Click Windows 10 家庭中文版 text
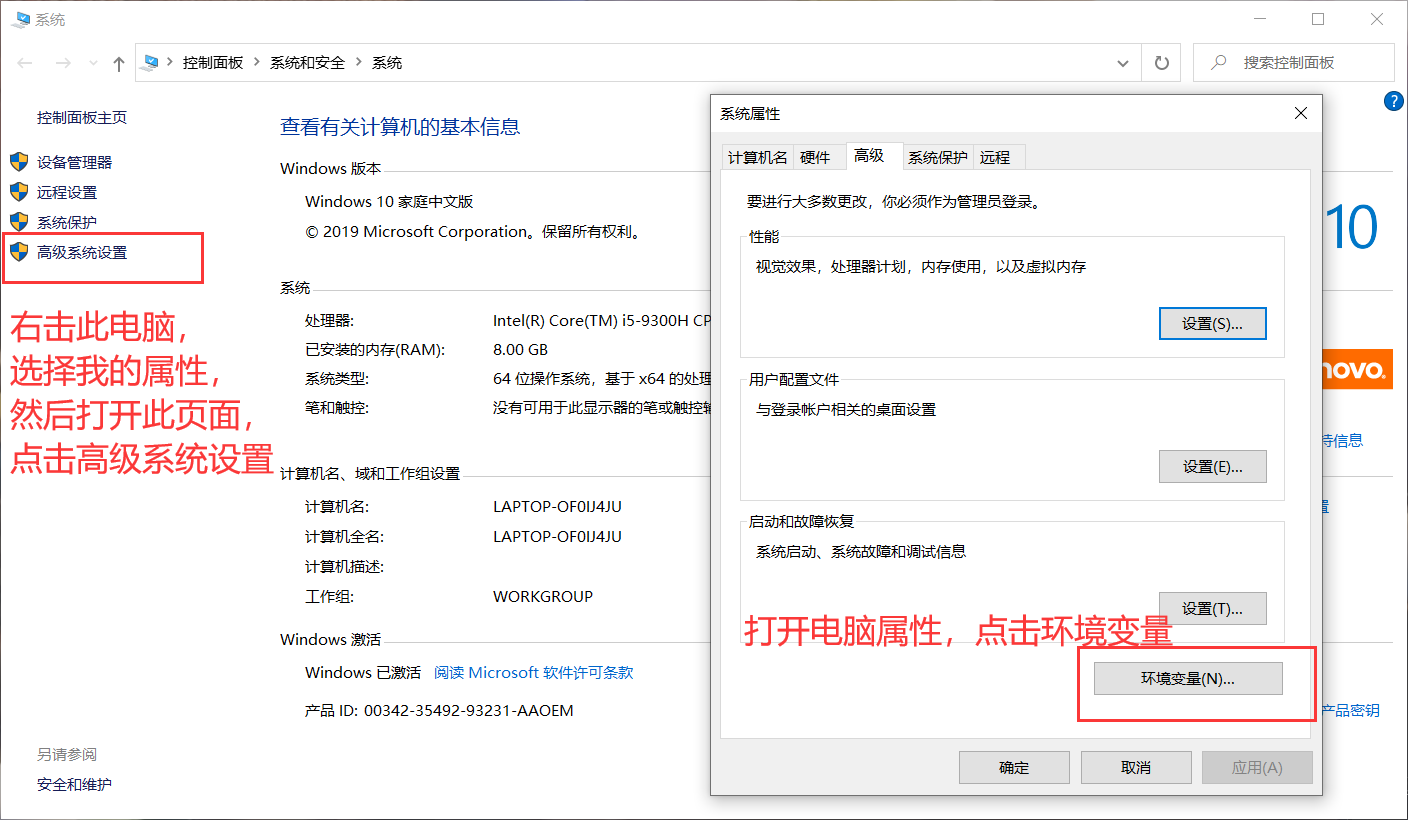 coord(389,201)
